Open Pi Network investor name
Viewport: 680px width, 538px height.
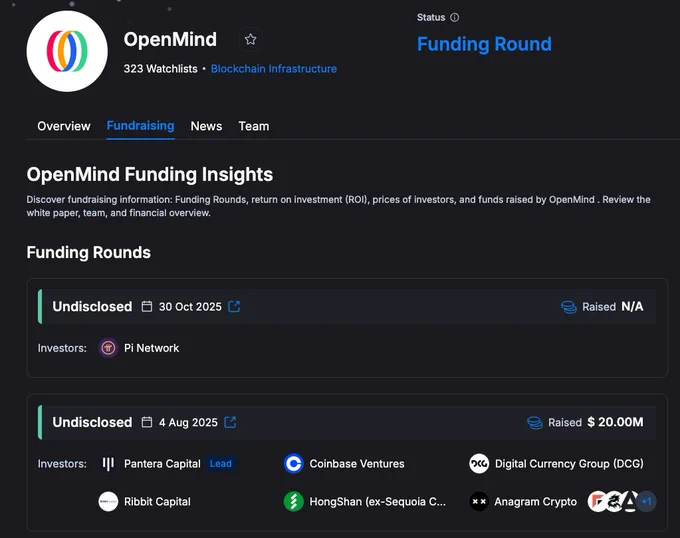point(151,348)
